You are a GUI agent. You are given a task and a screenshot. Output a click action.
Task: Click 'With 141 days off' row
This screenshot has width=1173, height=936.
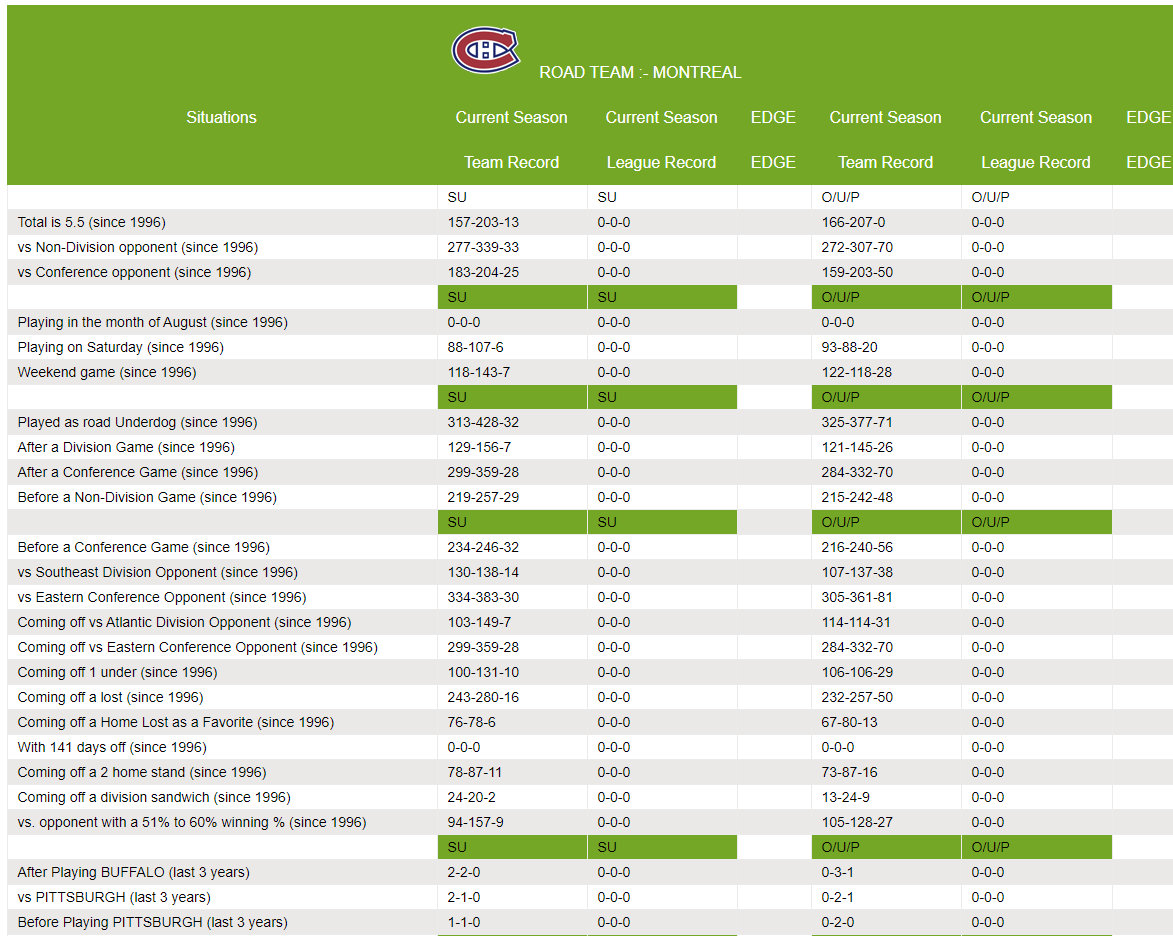pos(589,747)
